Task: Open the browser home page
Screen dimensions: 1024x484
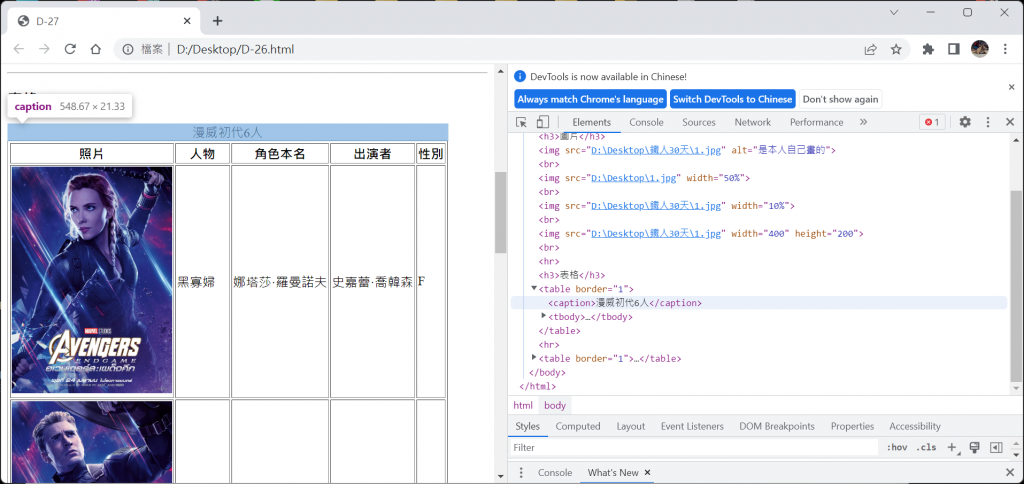Action: pos(95,49)
